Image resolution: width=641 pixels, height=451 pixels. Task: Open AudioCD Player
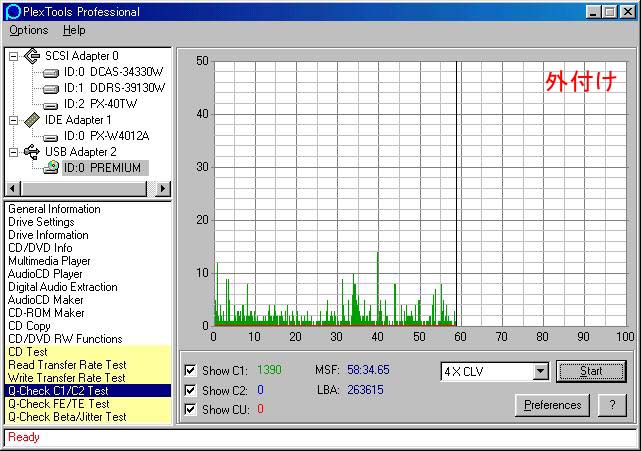coord(45,274)
